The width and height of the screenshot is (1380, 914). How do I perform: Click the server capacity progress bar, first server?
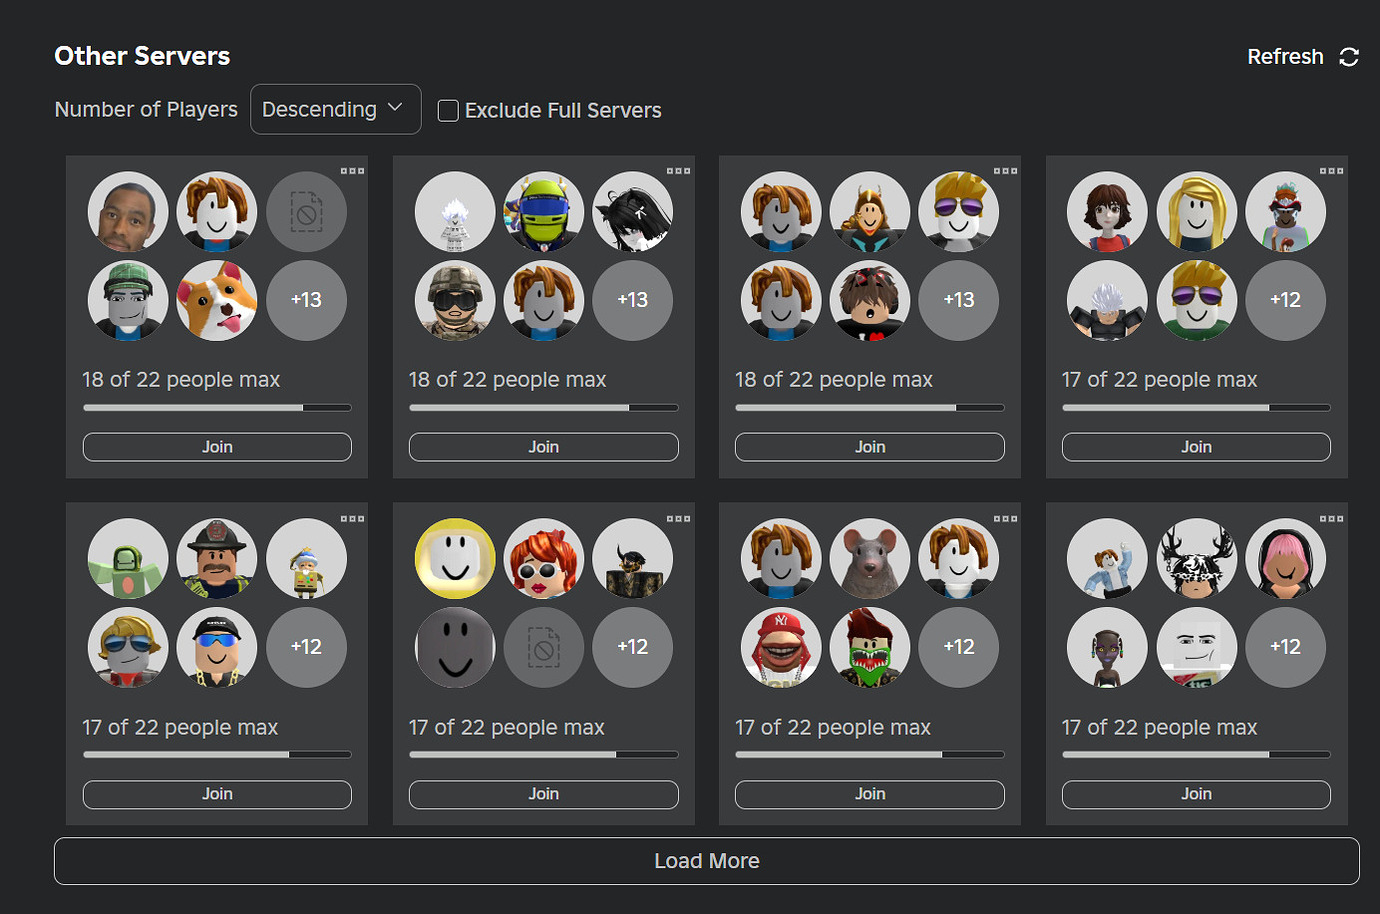tap(217, 407)
